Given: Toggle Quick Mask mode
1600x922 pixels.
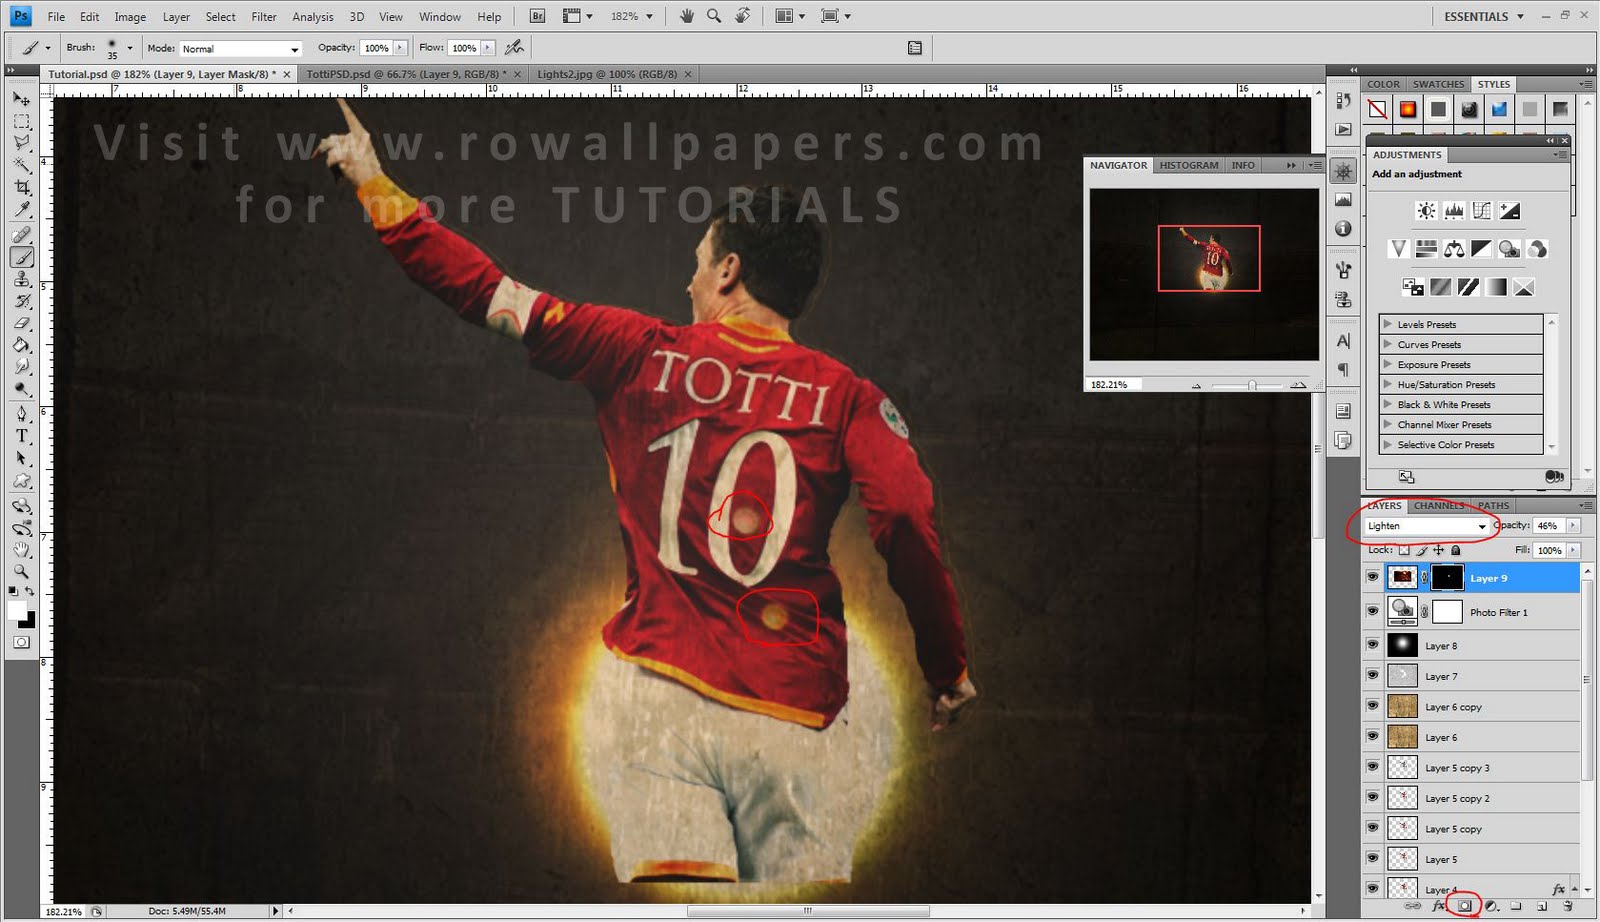Looking at the screenshot, I should [x=21, y=642].
